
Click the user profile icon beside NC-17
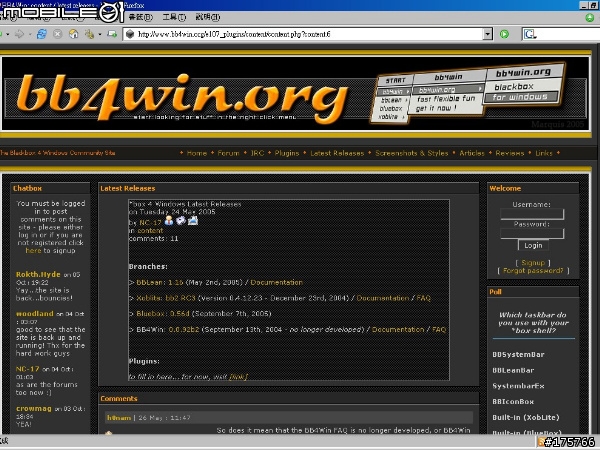pos(169,220)
